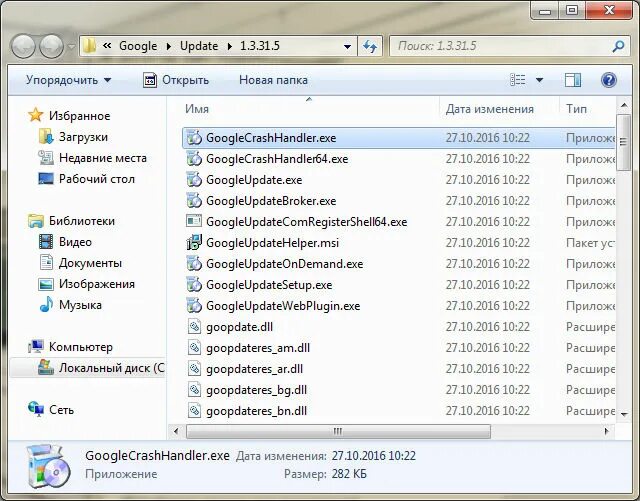Click Пакет уст type cell
Viewport: 640px width, 501px height.
[590, 243]
